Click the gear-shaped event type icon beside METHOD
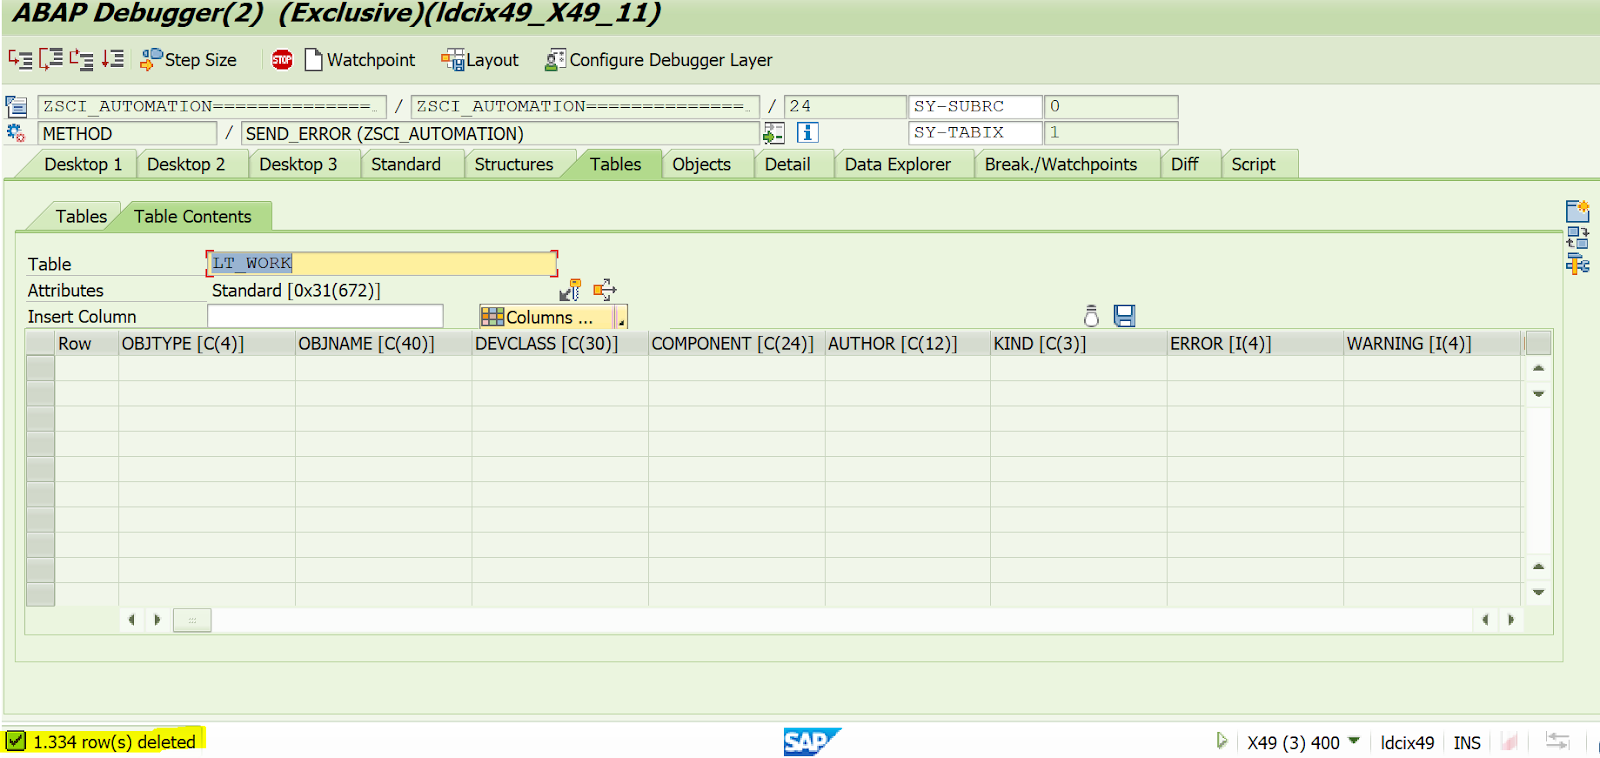This screenshot has width=1600, height=758. click(16, 132)
